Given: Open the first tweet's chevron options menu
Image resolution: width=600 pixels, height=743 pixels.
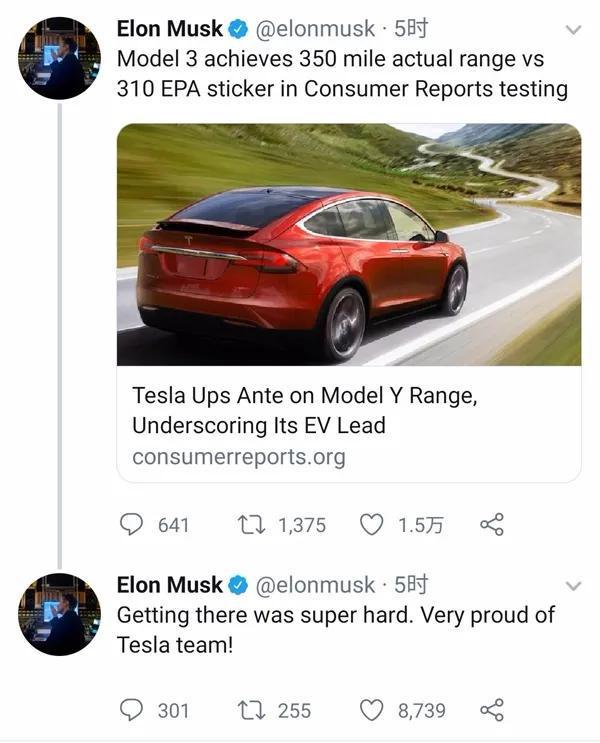Looking at the screenshot, I should click(573, 30).
